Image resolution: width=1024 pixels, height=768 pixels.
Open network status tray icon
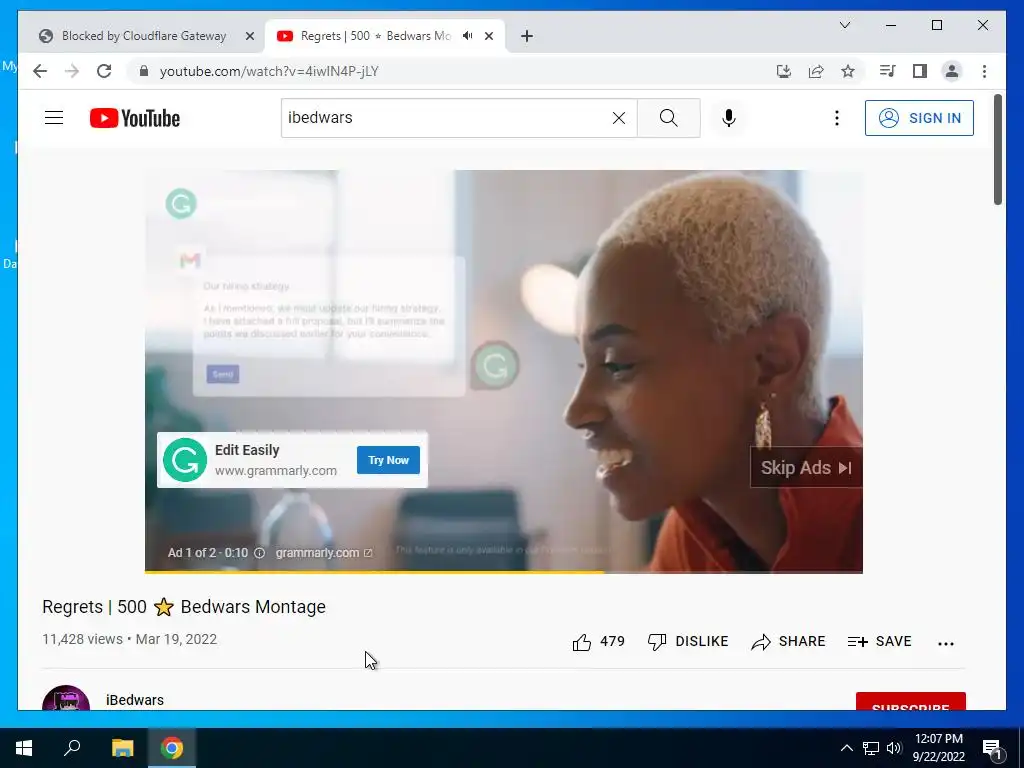pyautogui.click(x=871, y=748)
